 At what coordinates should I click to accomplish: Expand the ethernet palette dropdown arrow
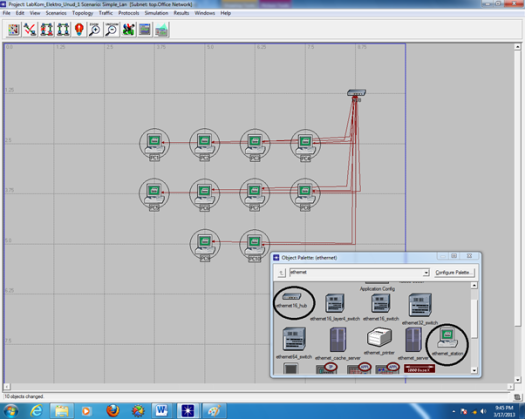[x=426, y=273]
